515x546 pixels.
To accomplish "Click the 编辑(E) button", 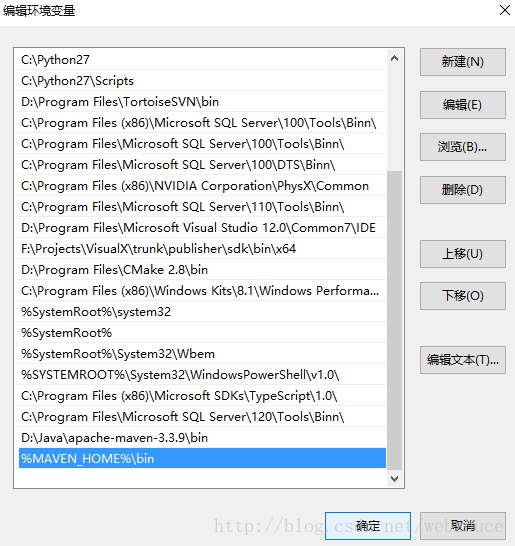I will 462,105.
